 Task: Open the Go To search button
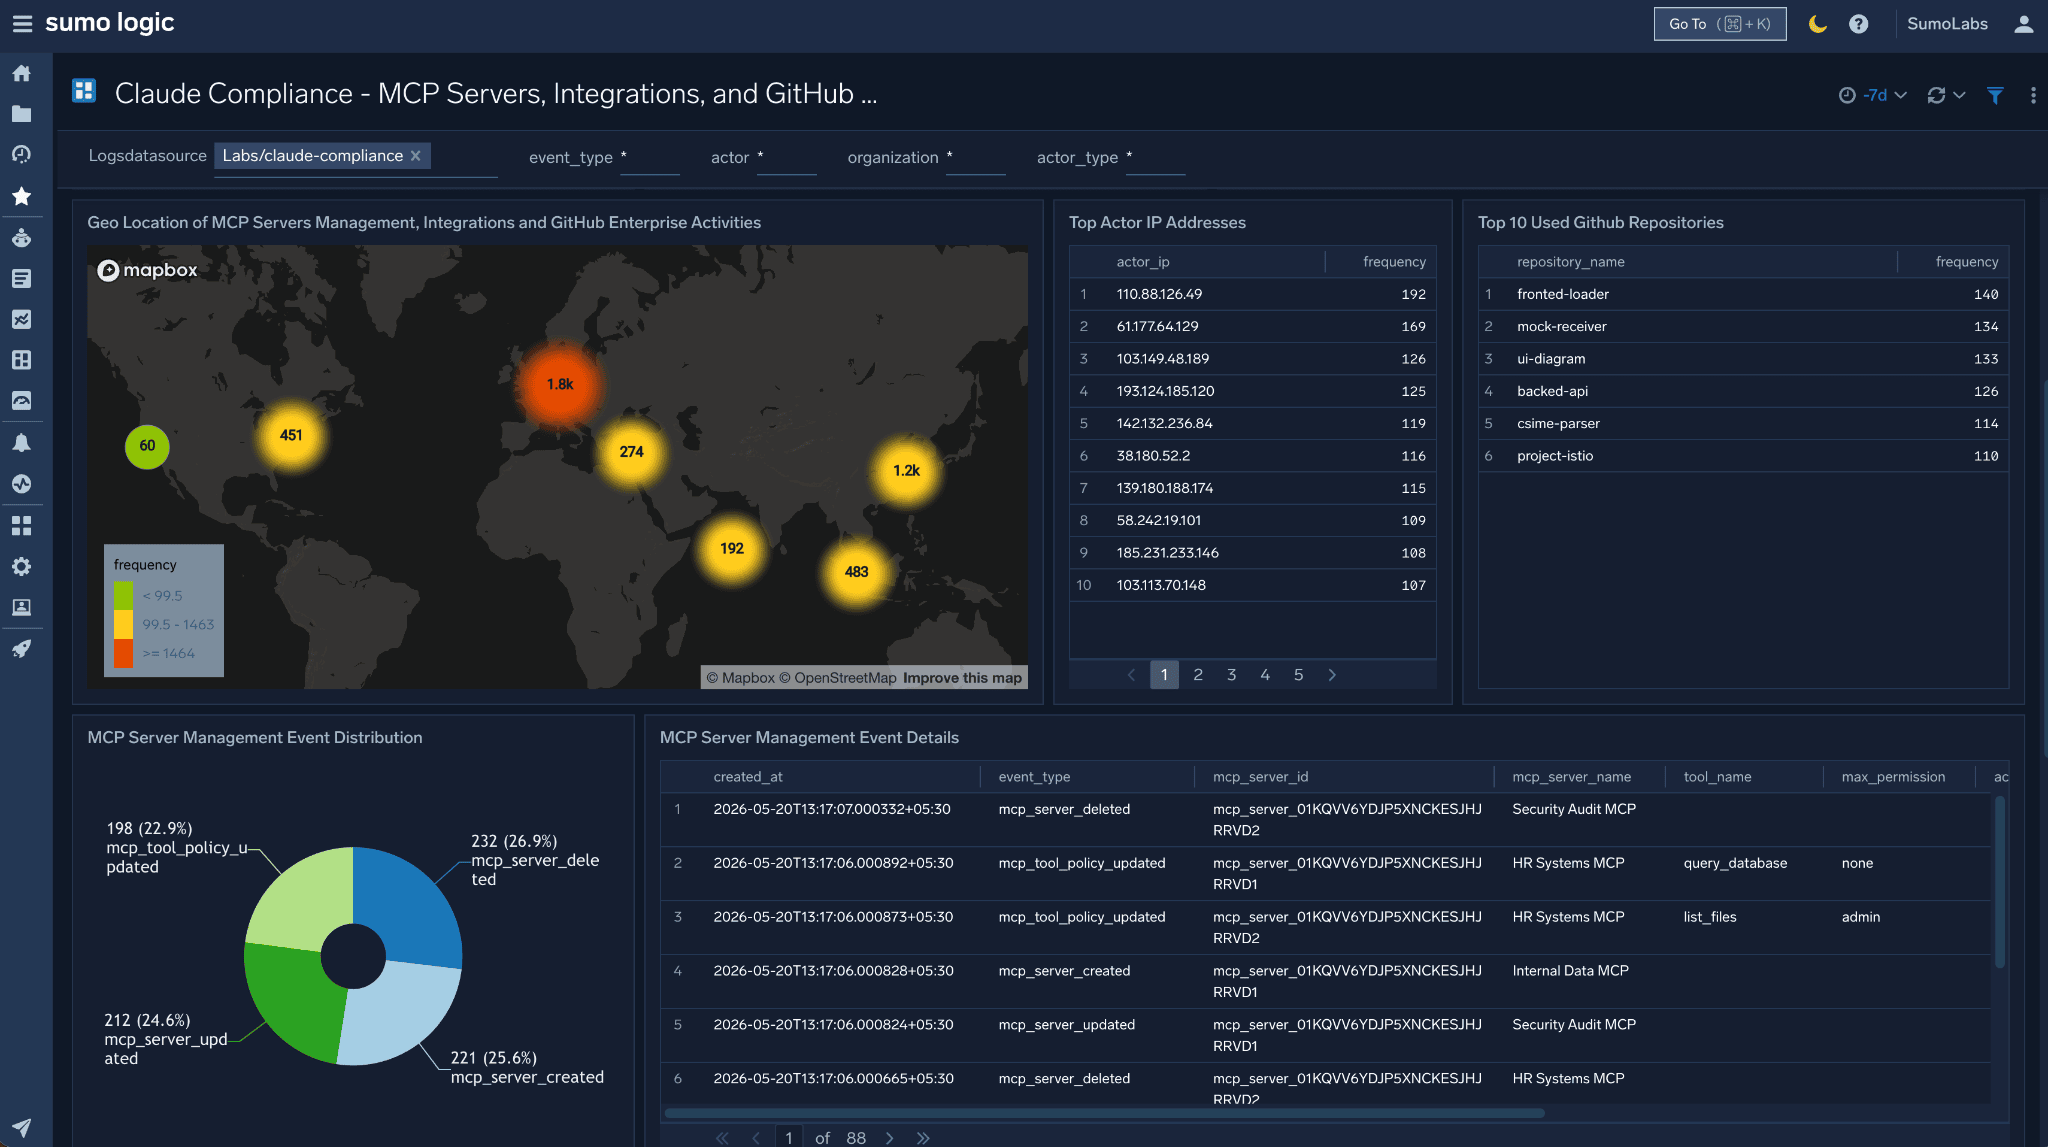[x=1720, y=24]
